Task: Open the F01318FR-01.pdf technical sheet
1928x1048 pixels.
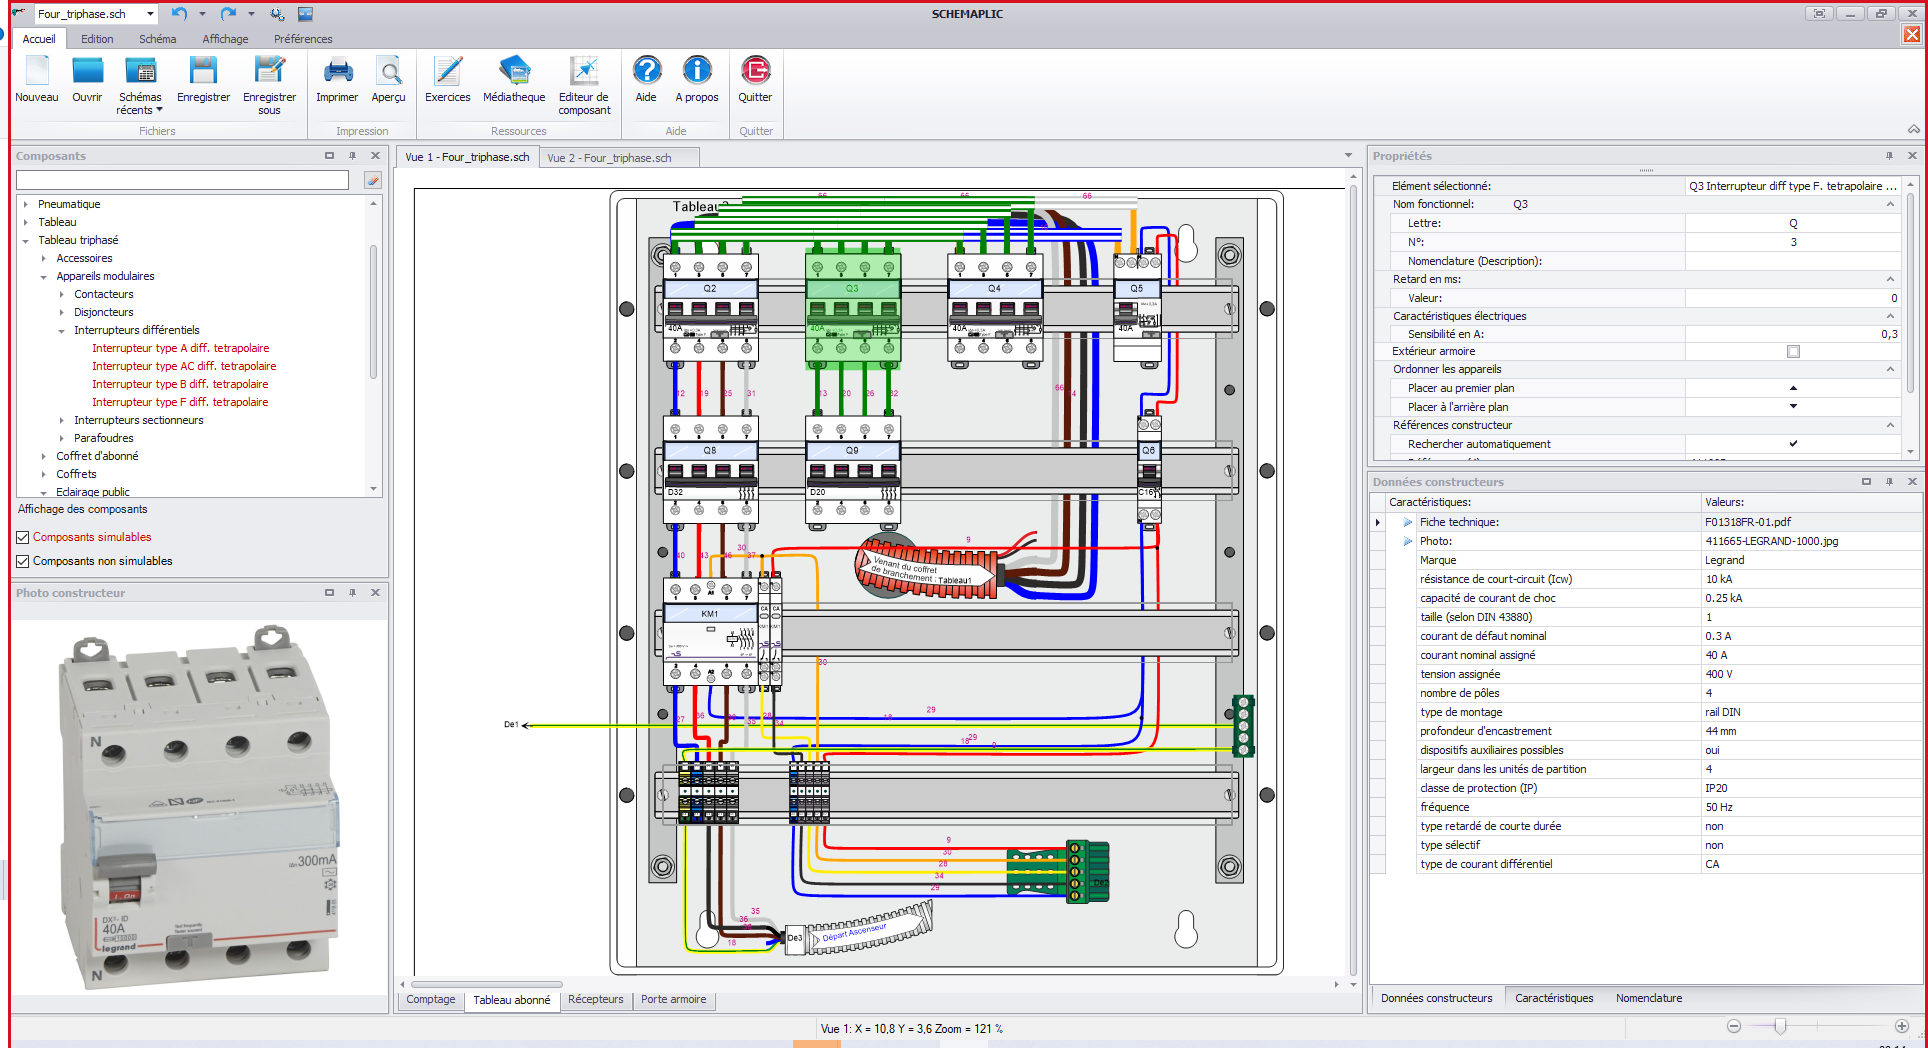Action: tap(1747, 522)
